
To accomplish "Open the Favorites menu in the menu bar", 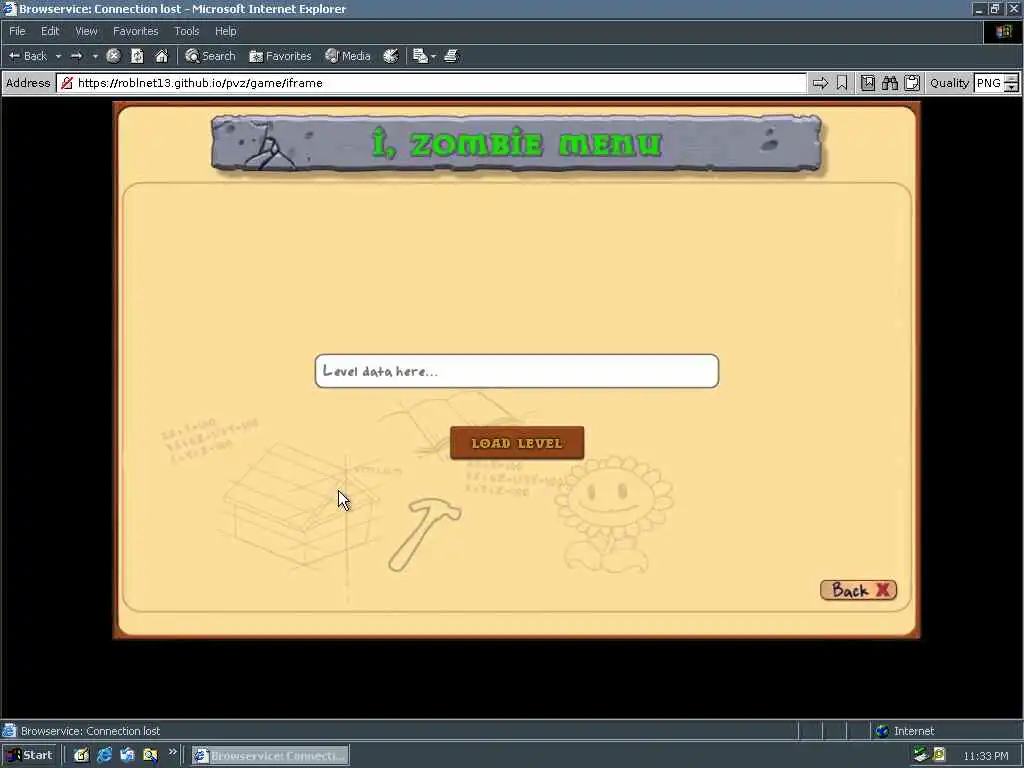I will (135, 31).
